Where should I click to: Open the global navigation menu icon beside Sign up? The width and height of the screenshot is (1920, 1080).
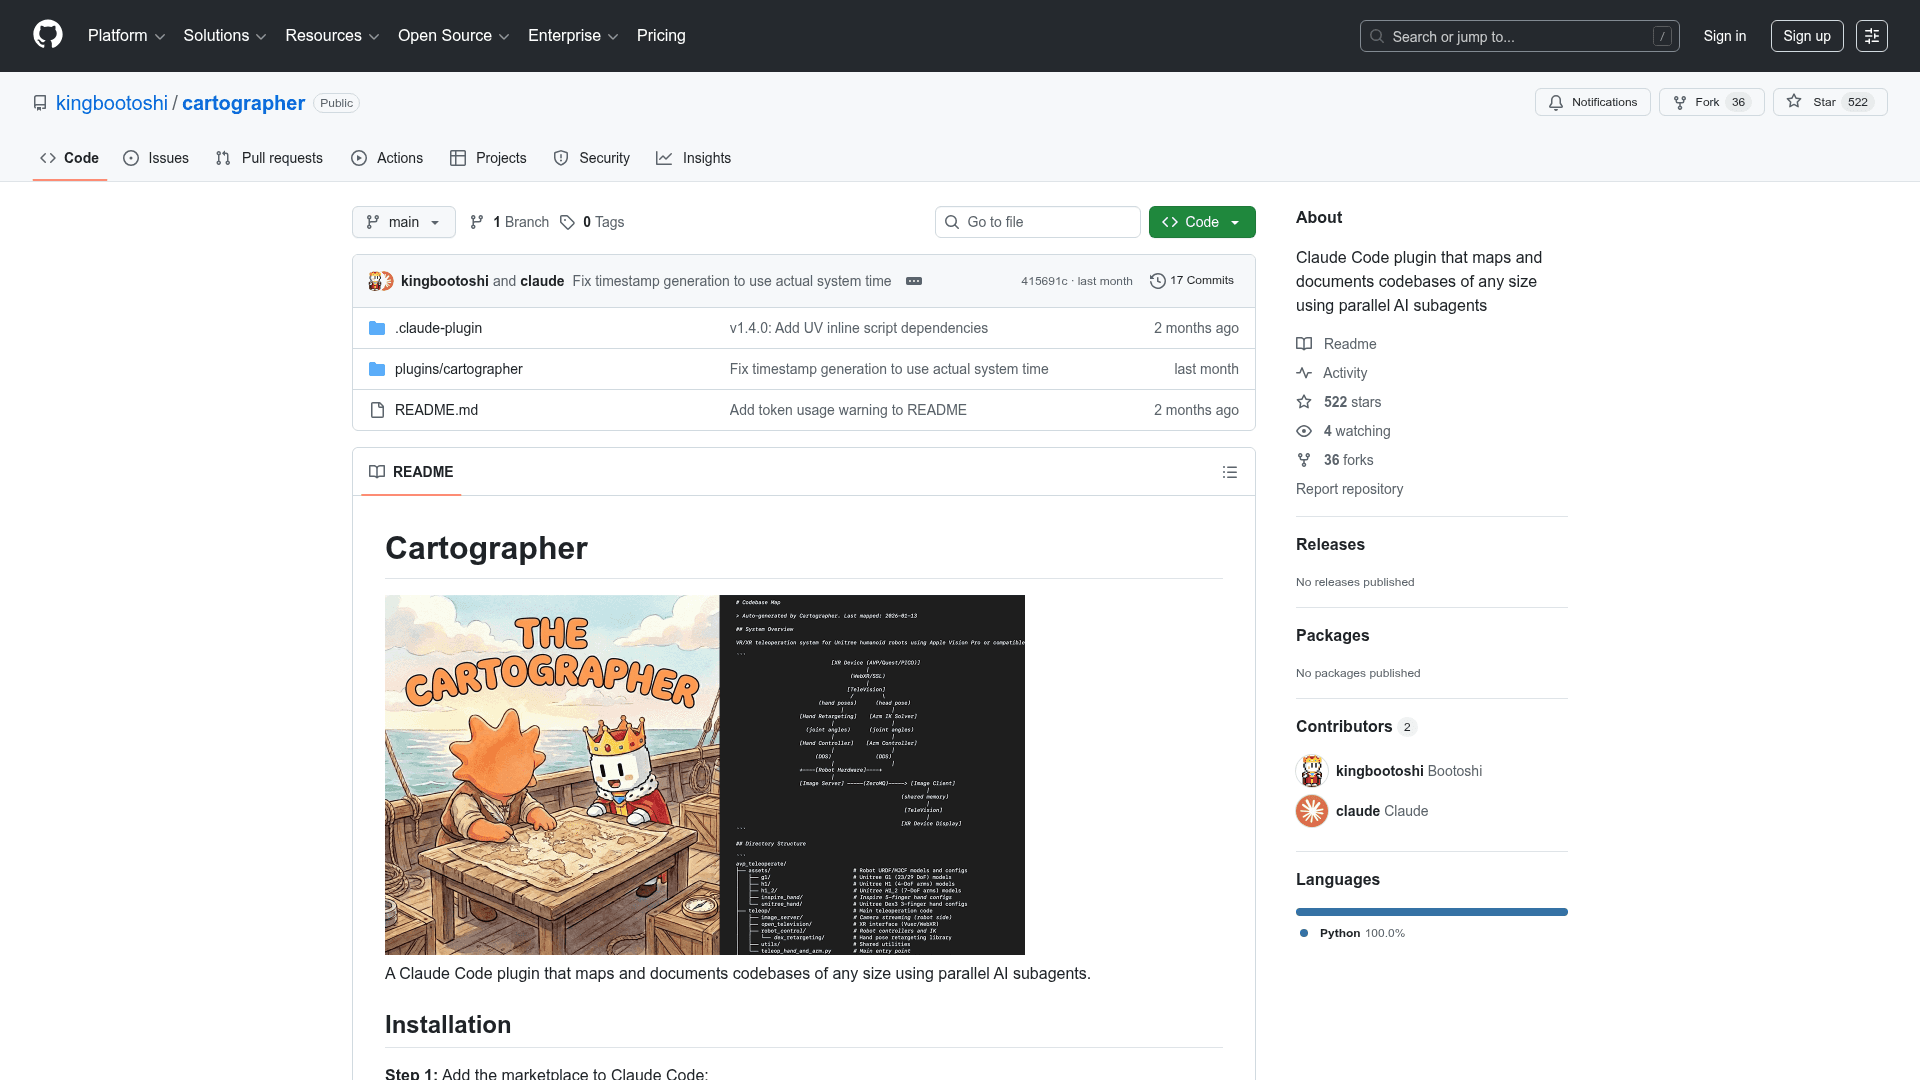point(1871,36)
